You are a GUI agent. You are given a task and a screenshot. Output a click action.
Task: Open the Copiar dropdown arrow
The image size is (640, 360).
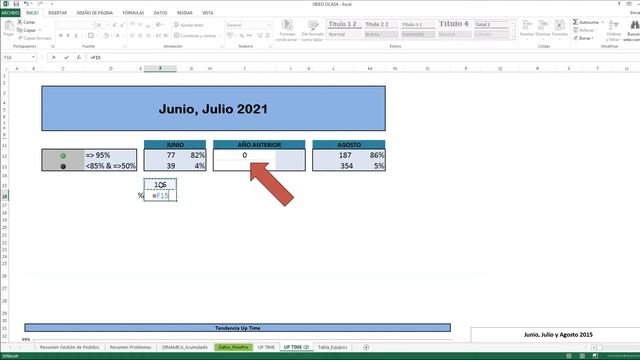pyautogui.click(x=40, y=30)
